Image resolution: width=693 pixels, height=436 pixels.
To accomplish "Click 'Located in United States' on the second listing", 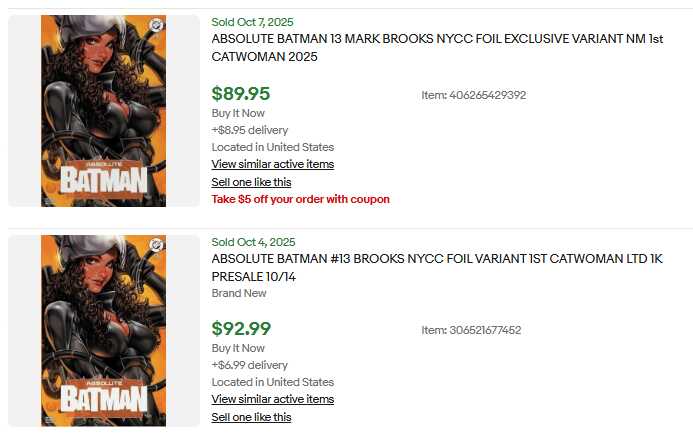I will click(272, 382).
